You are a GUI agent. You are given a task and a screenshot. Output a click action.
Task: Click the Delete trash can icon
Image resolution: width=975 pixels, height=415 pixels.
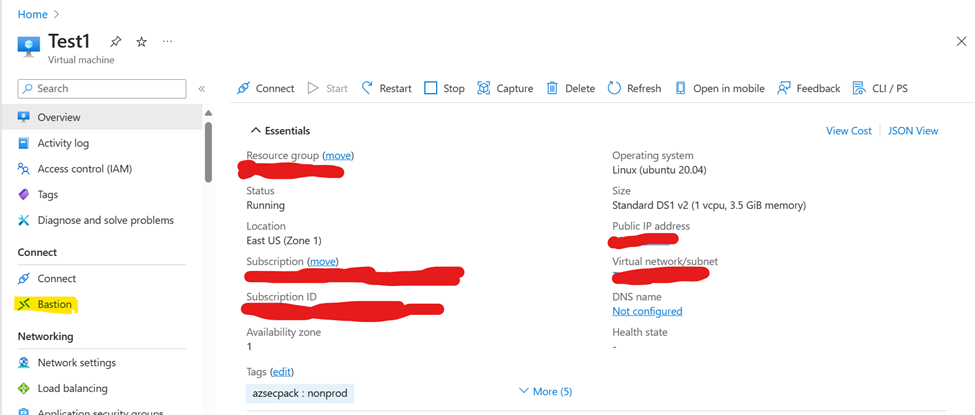(x=552, y=88)
